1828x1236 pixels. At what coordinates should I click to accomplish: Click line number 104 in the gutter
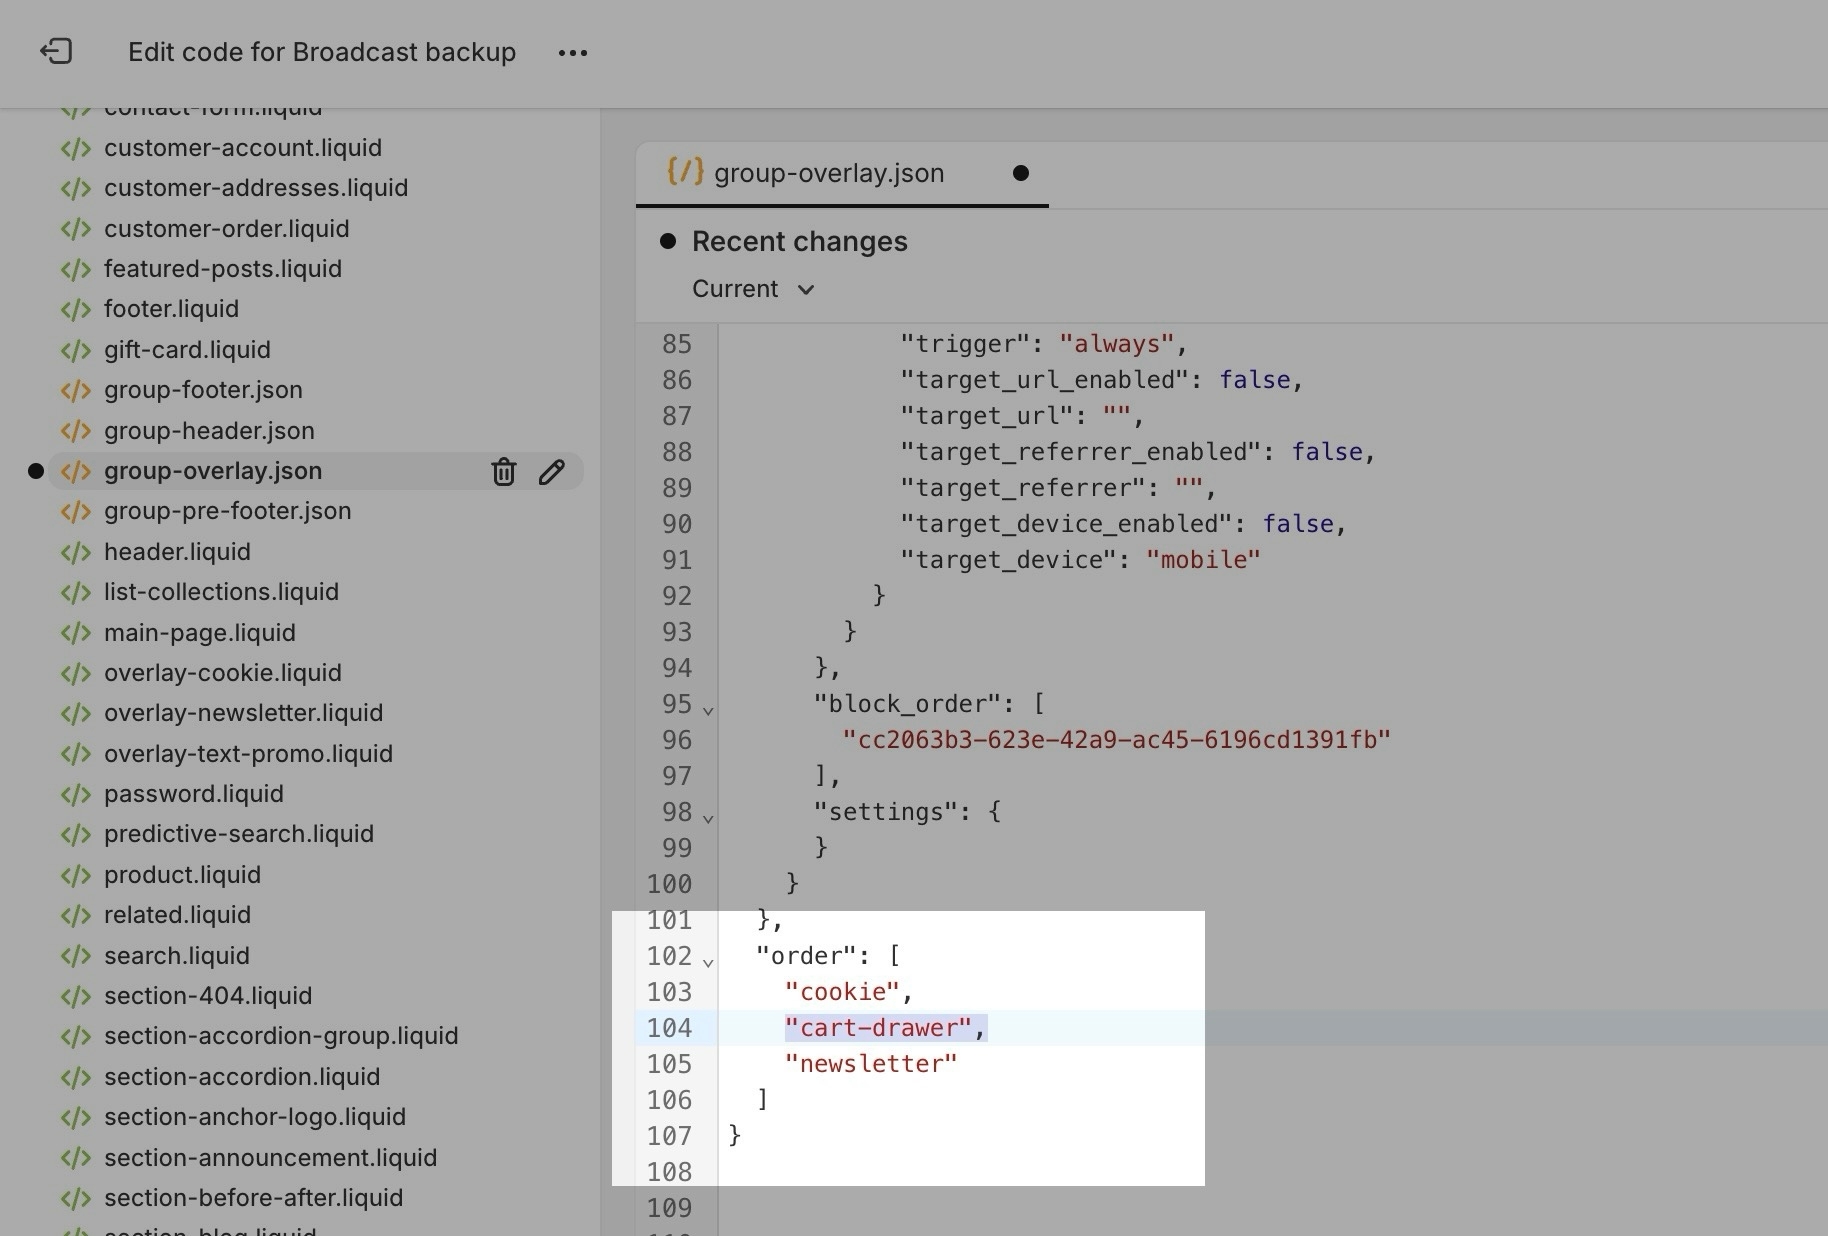(x=669, y=1028)
